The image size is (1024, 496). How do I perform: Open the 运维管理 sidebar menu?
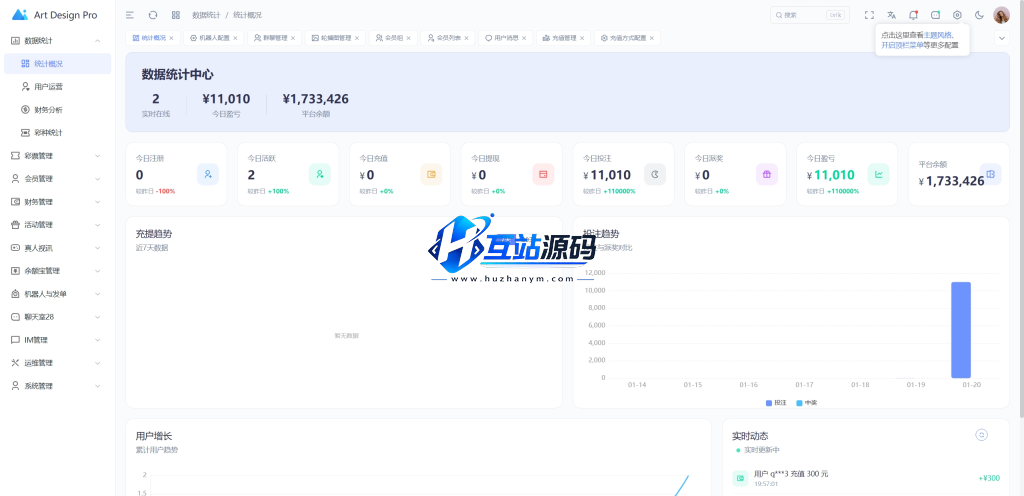(57, 363)
